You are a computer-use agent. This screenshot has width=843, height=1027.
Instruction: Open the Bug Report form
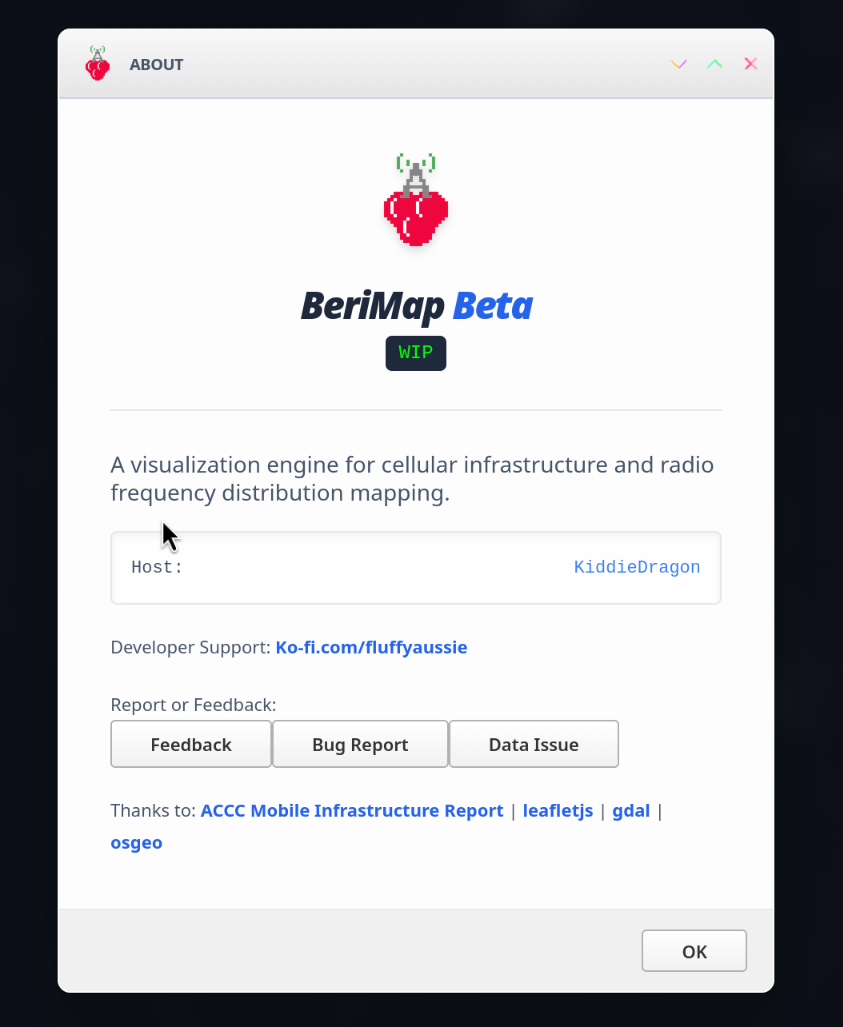(x=360, y=745)
